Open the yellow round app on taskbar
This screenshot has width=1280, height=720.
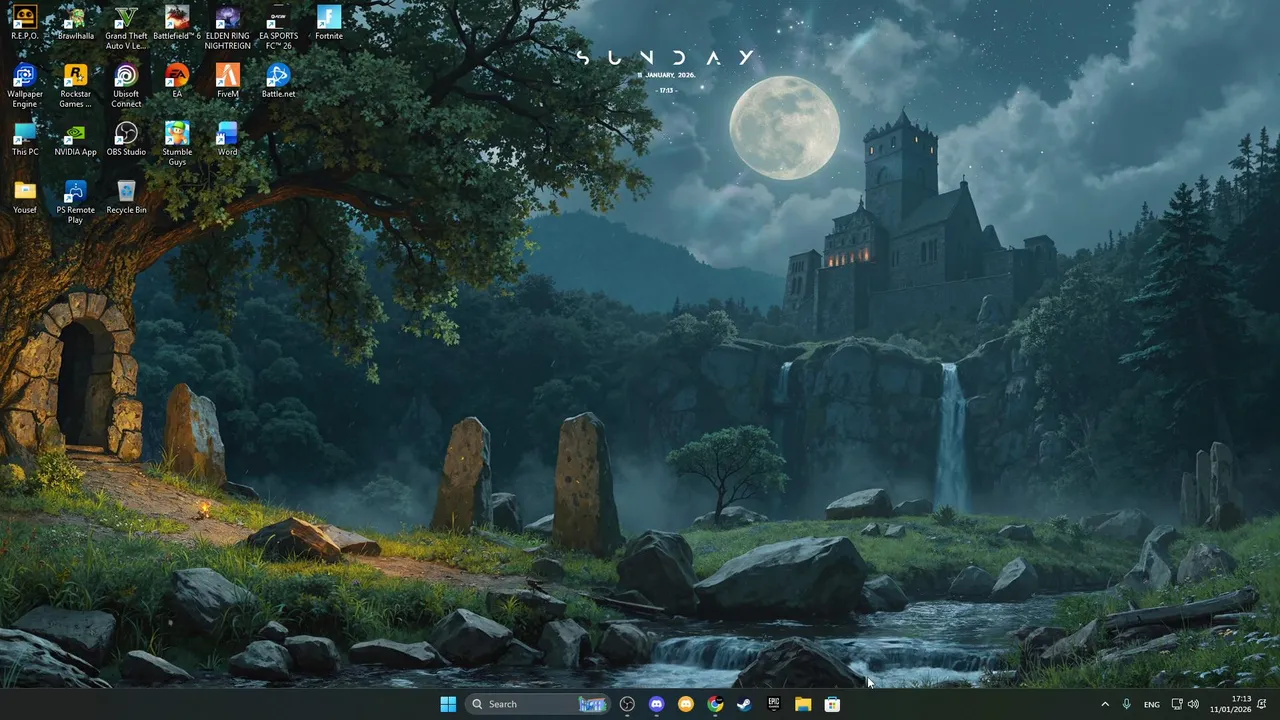pyautogui.click(x=685, y=704)
